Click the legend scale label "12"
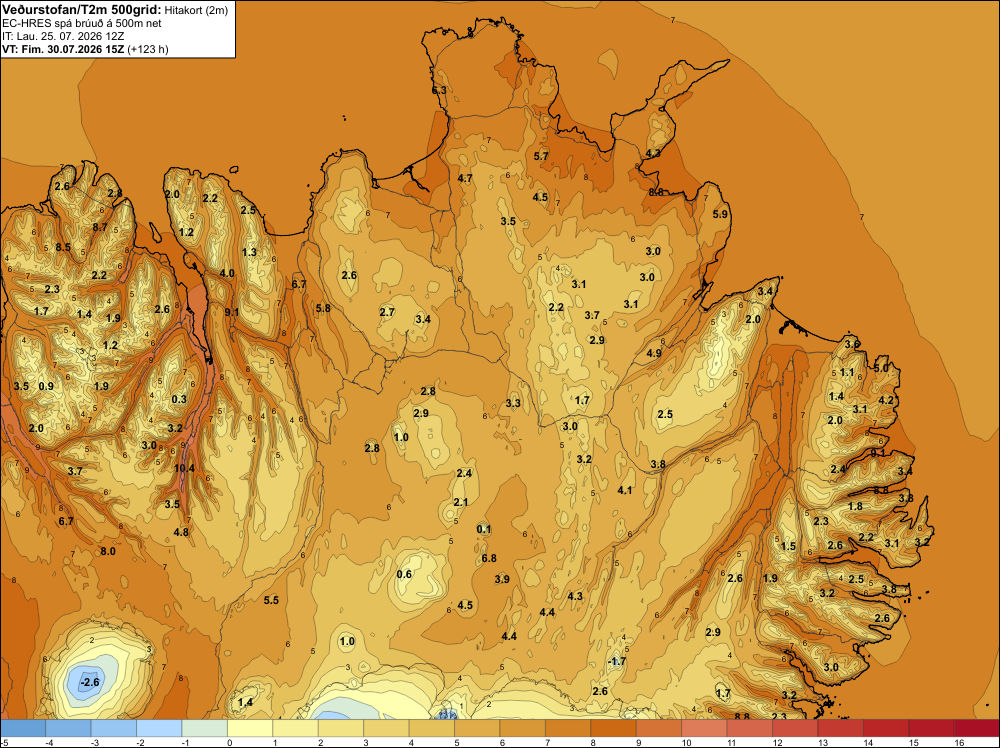Viewport: 1000px width, 748px height. click(777, 742)
